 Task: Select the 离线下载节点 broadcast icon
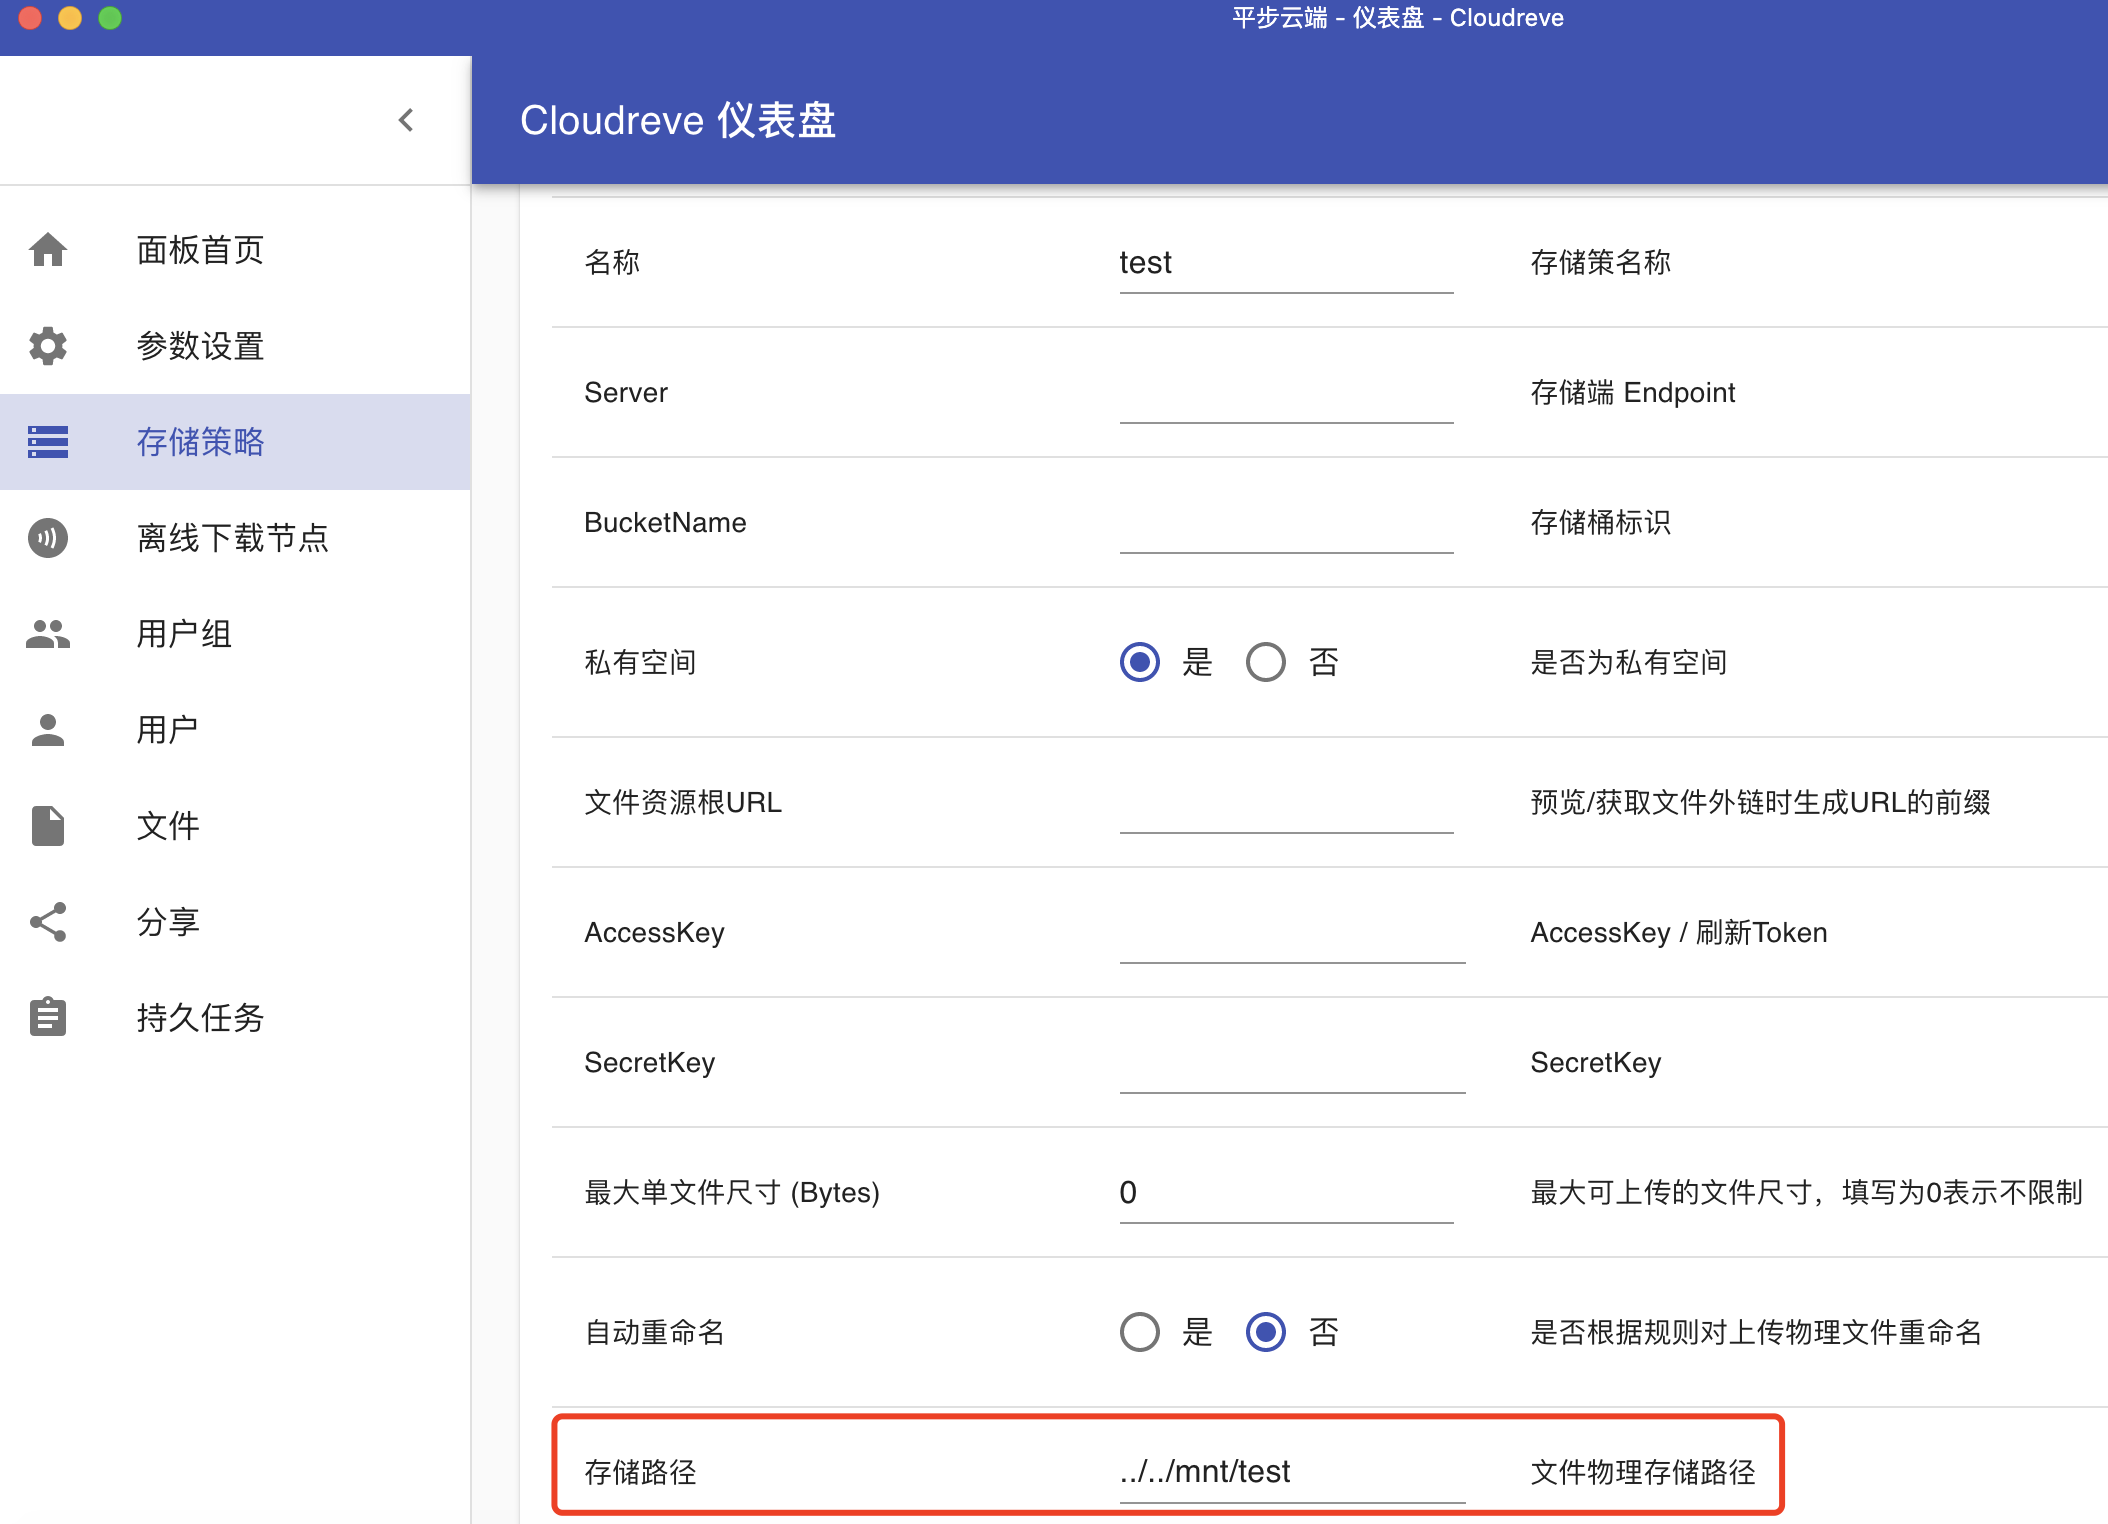[48, 538]
